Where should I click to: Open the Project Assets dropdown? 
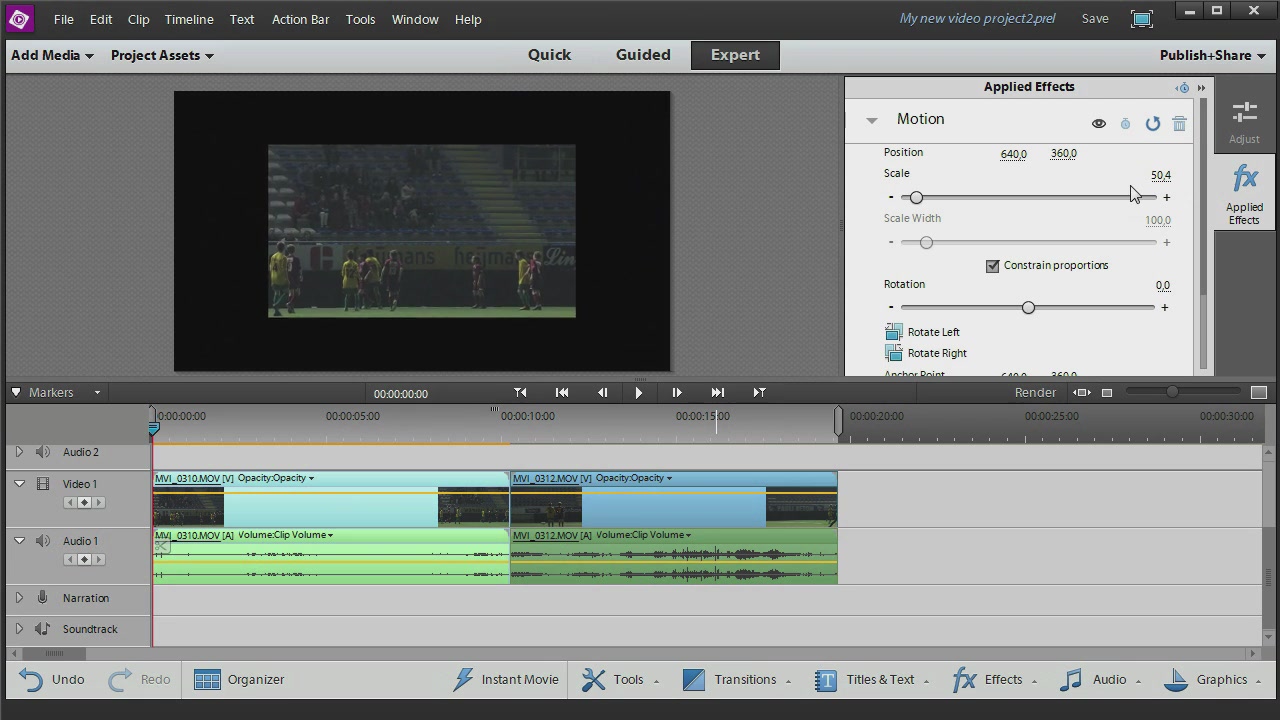point(162,55)
